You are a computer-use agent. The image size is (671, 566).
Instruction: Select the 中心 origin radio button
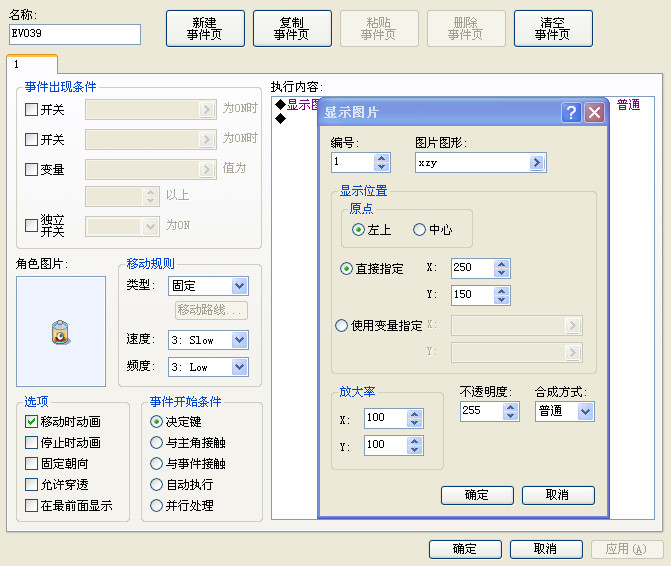(419, 230)
